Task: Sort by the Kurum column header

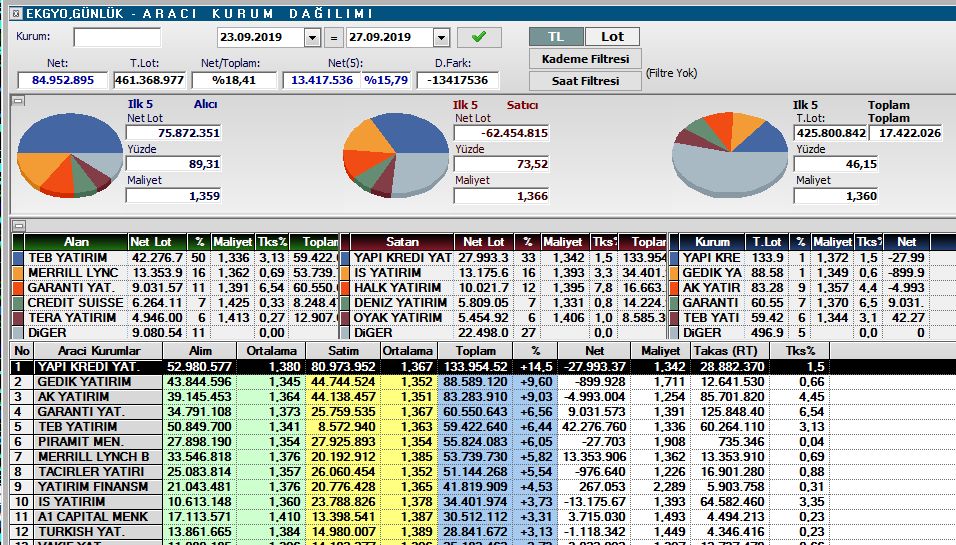Action: [x=713, y=242]
